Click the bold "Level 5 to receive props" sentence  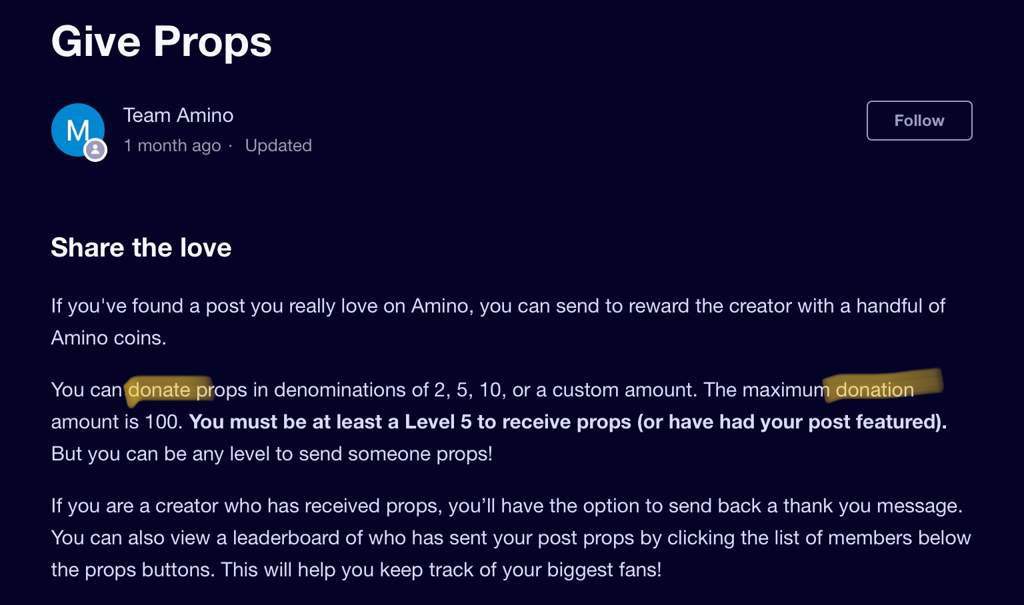tap(568, 422)
